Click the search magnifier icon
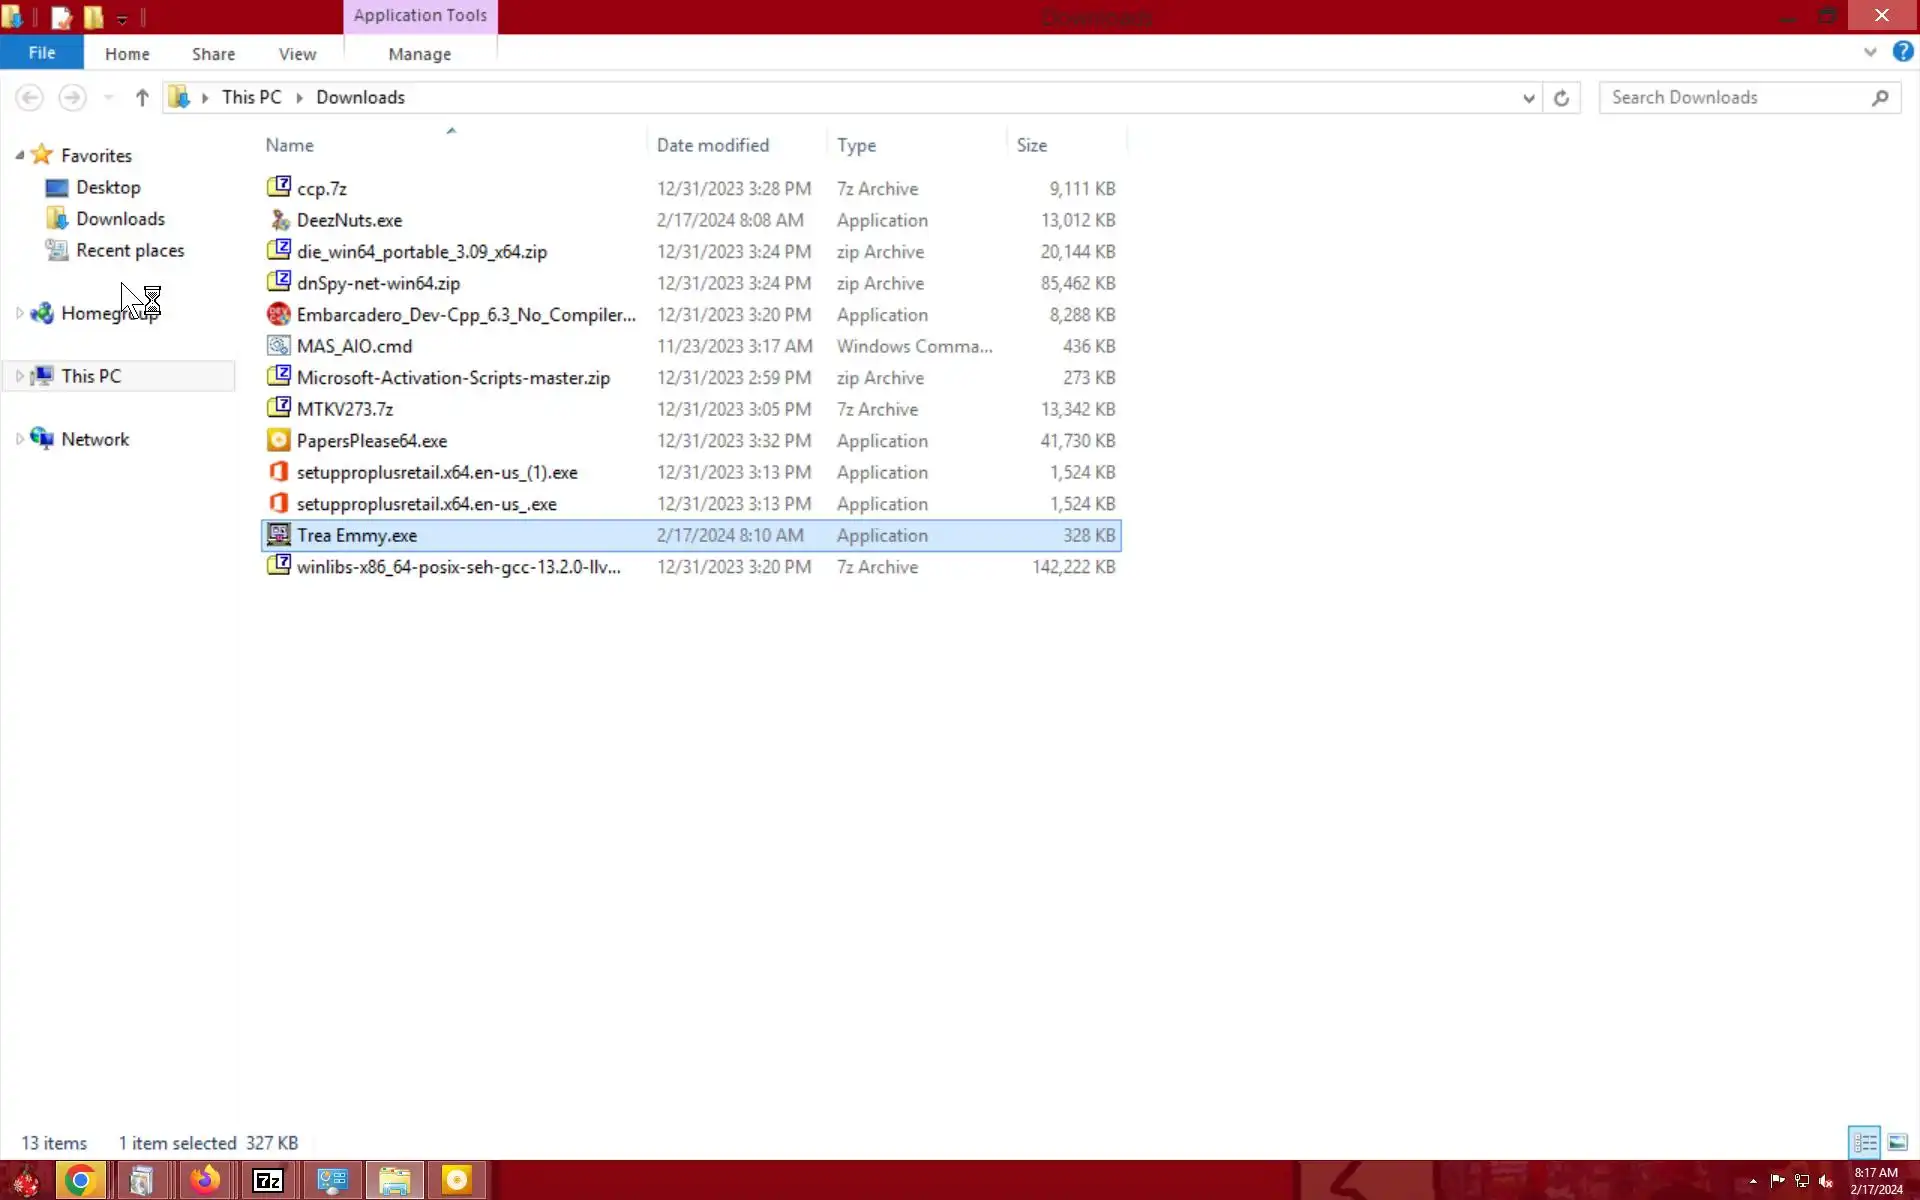This screenshot has width=1920, height=1200. (1880, 98)
